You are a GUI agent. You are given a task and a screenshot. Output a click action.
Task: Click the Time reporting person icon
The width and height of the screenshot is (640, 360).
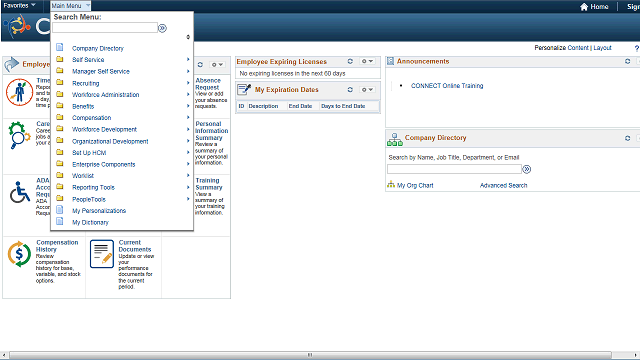click(19, 92)
